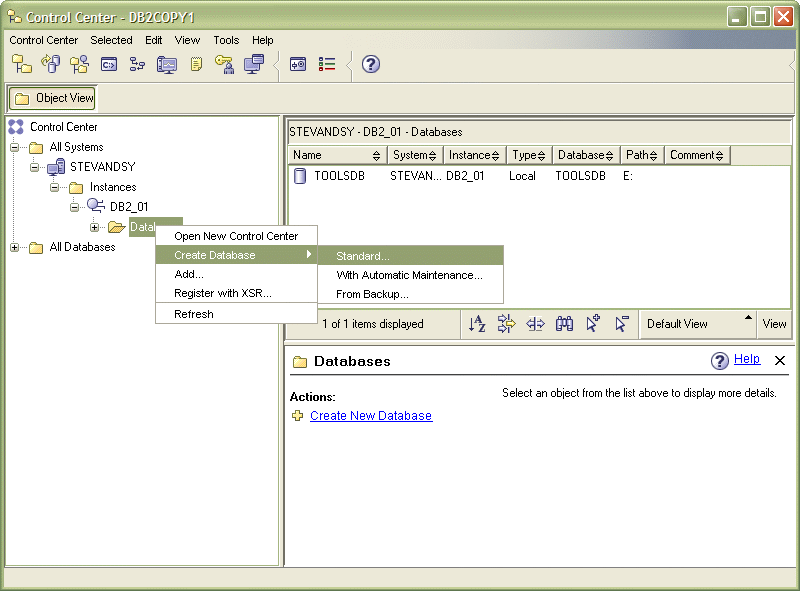Click the TOOLSDB database cylinder icon
Image resolution: width=800 pixels, height=591 pixels.
coord(300,176)
